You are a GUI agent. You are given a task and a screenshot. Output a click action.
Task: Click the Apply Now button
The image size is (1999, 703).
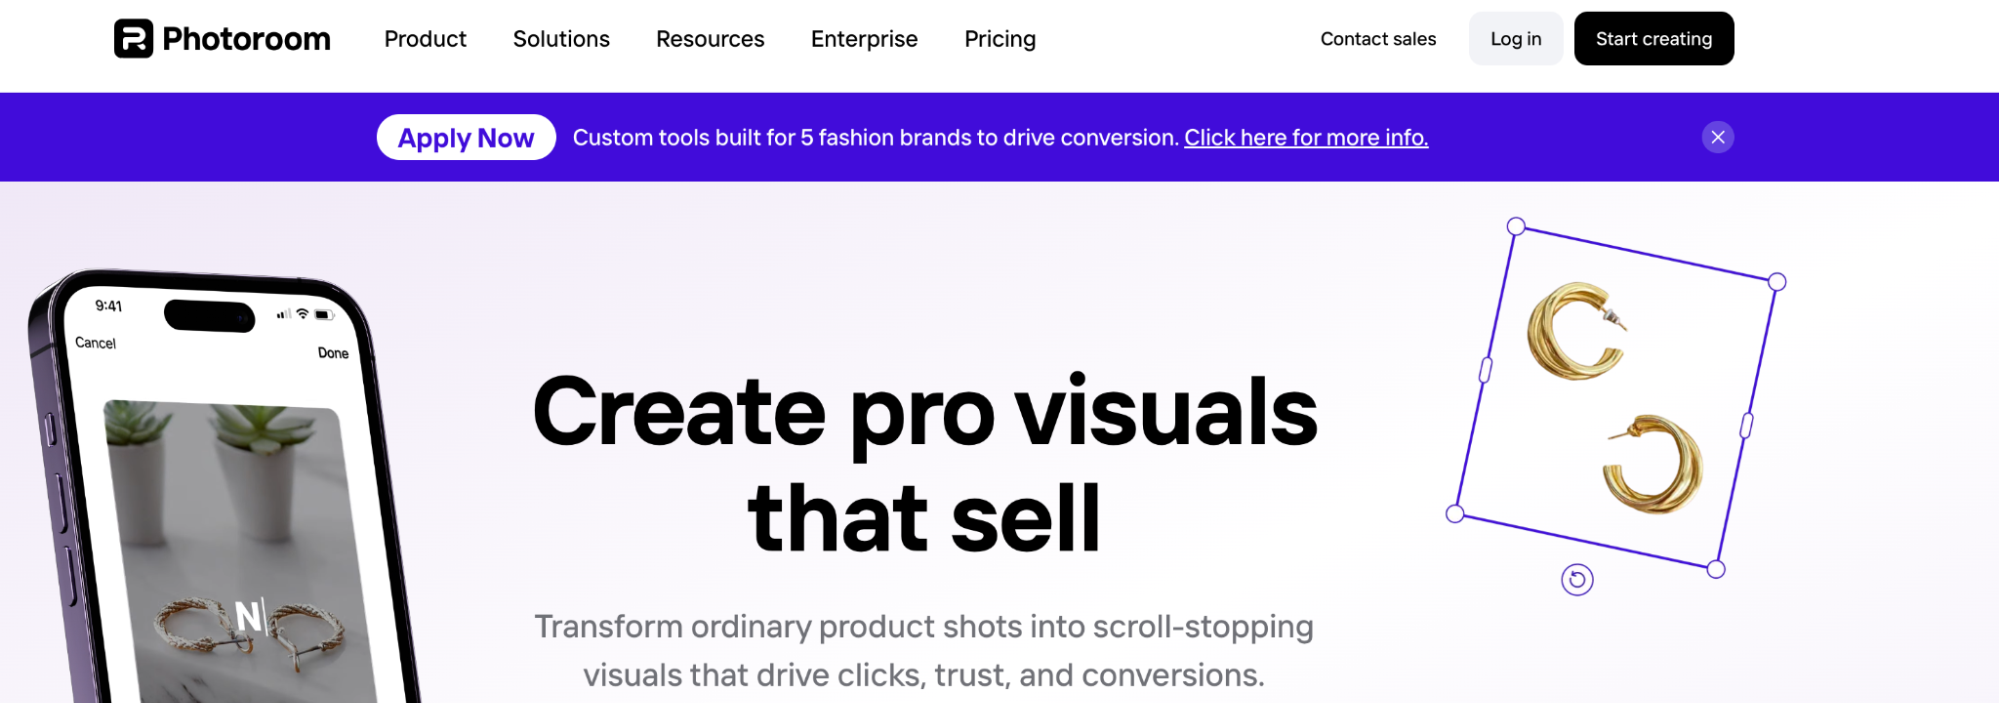pyautogui.click(x=466, y=137)
